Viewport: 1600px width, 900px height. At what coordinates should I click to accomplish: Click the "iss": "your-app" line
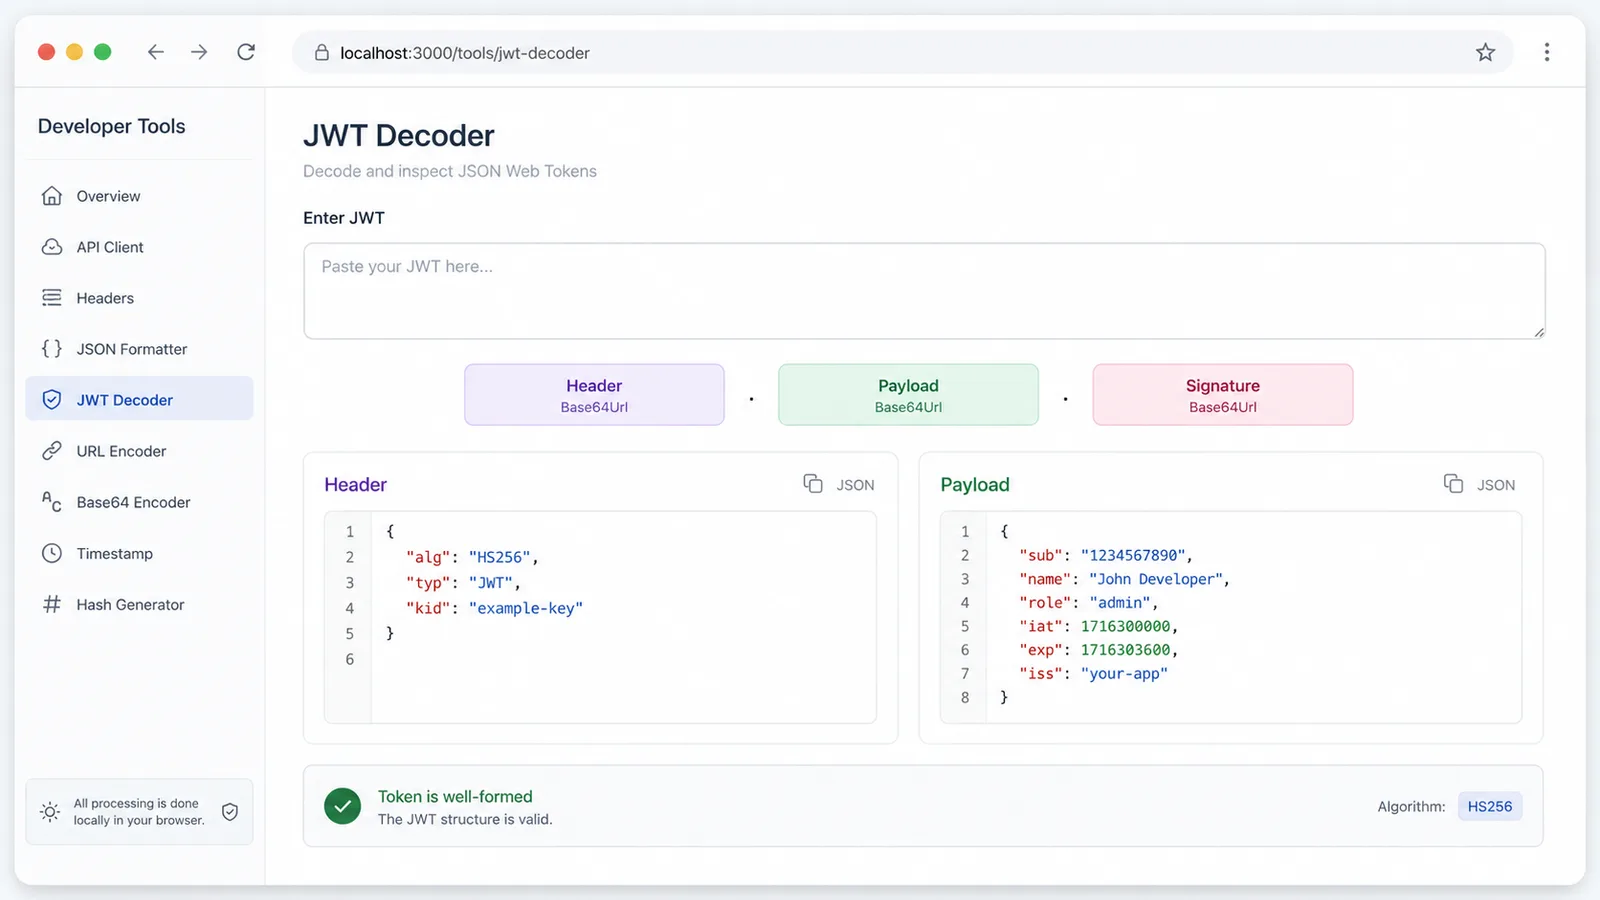point(1093,674)
